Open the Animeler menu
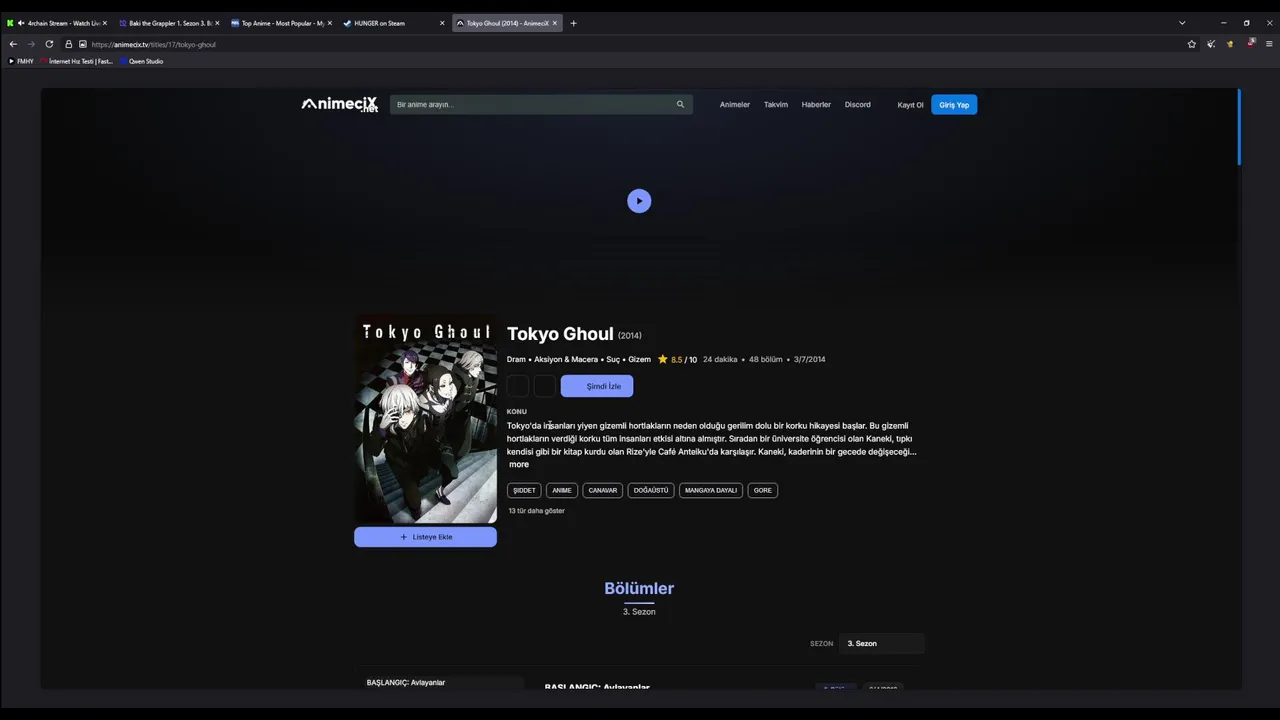Screen dimensions: 1280x720 (x=735, y=104)
